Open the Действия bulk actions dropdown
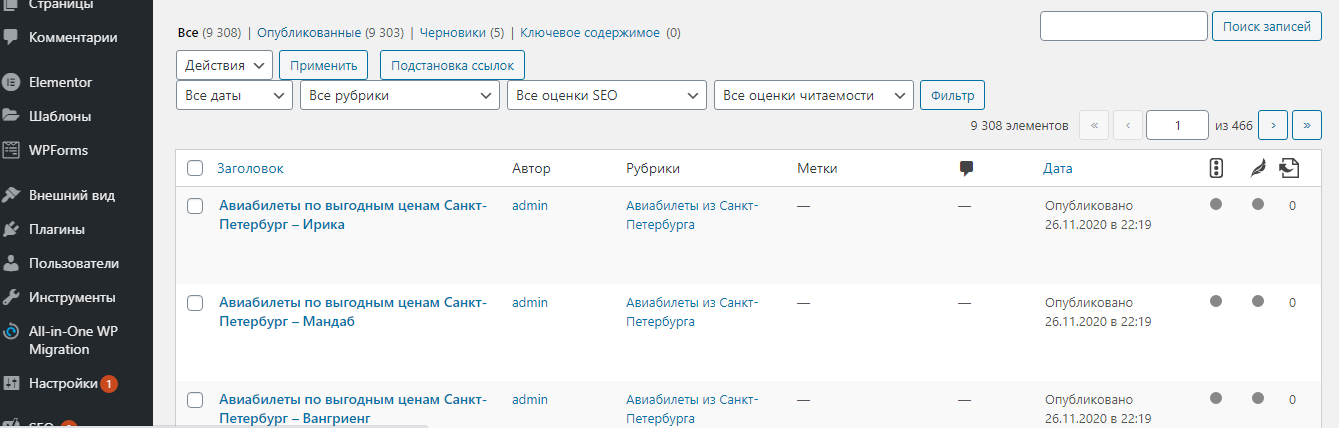 click(x=224, y=65)
